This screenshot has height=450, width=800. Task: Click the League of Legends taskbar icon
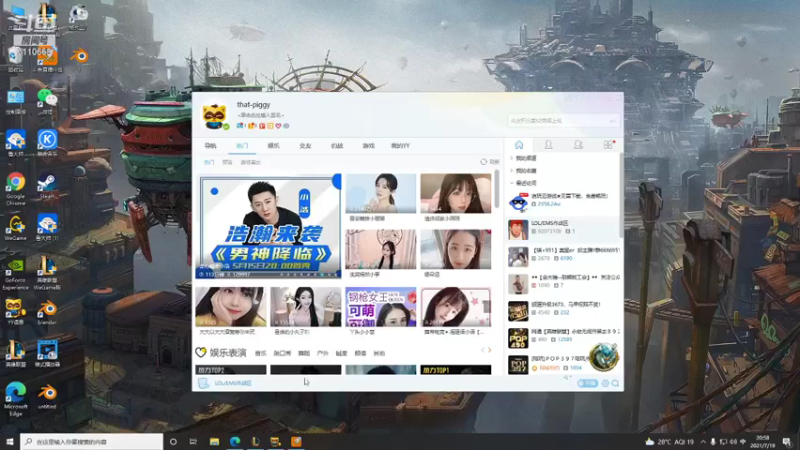[x=255, y=441]
